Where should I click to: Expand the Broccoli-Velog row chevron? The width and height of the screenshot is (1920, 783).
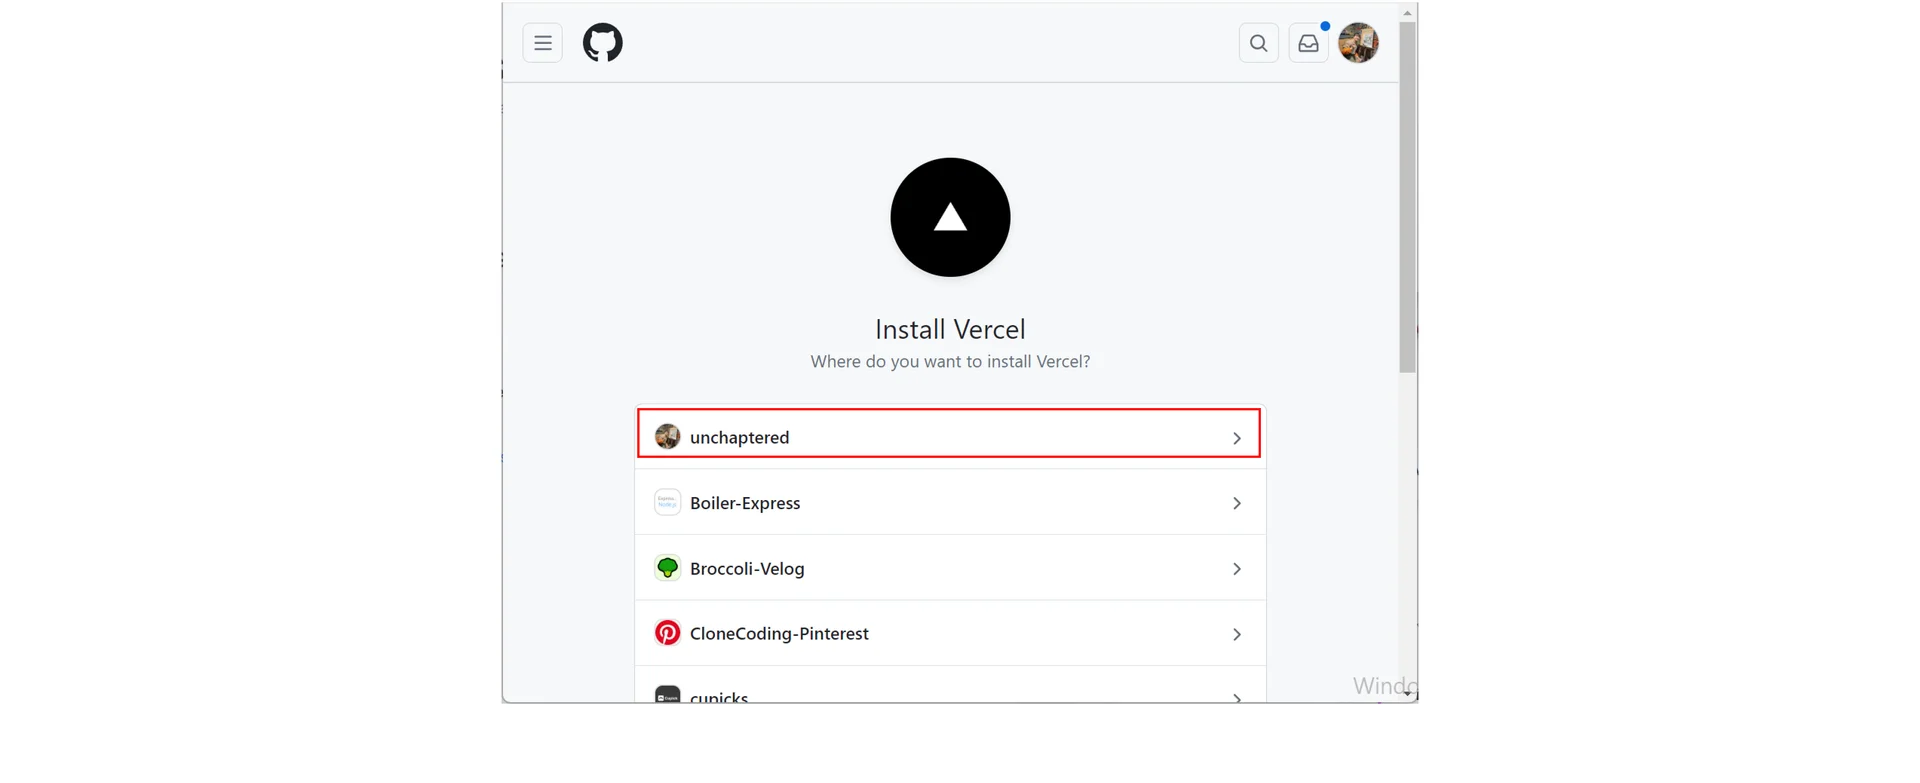tap(1237, 569)
